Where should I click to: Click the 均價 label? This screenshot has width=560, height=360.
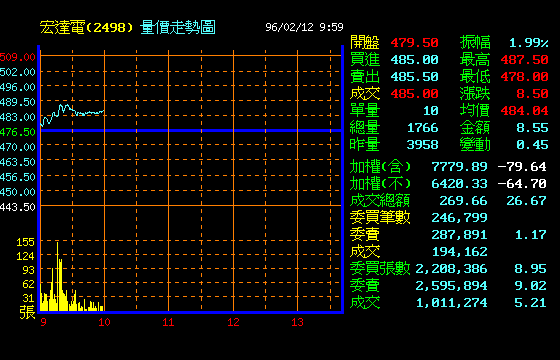coord(475,110)
